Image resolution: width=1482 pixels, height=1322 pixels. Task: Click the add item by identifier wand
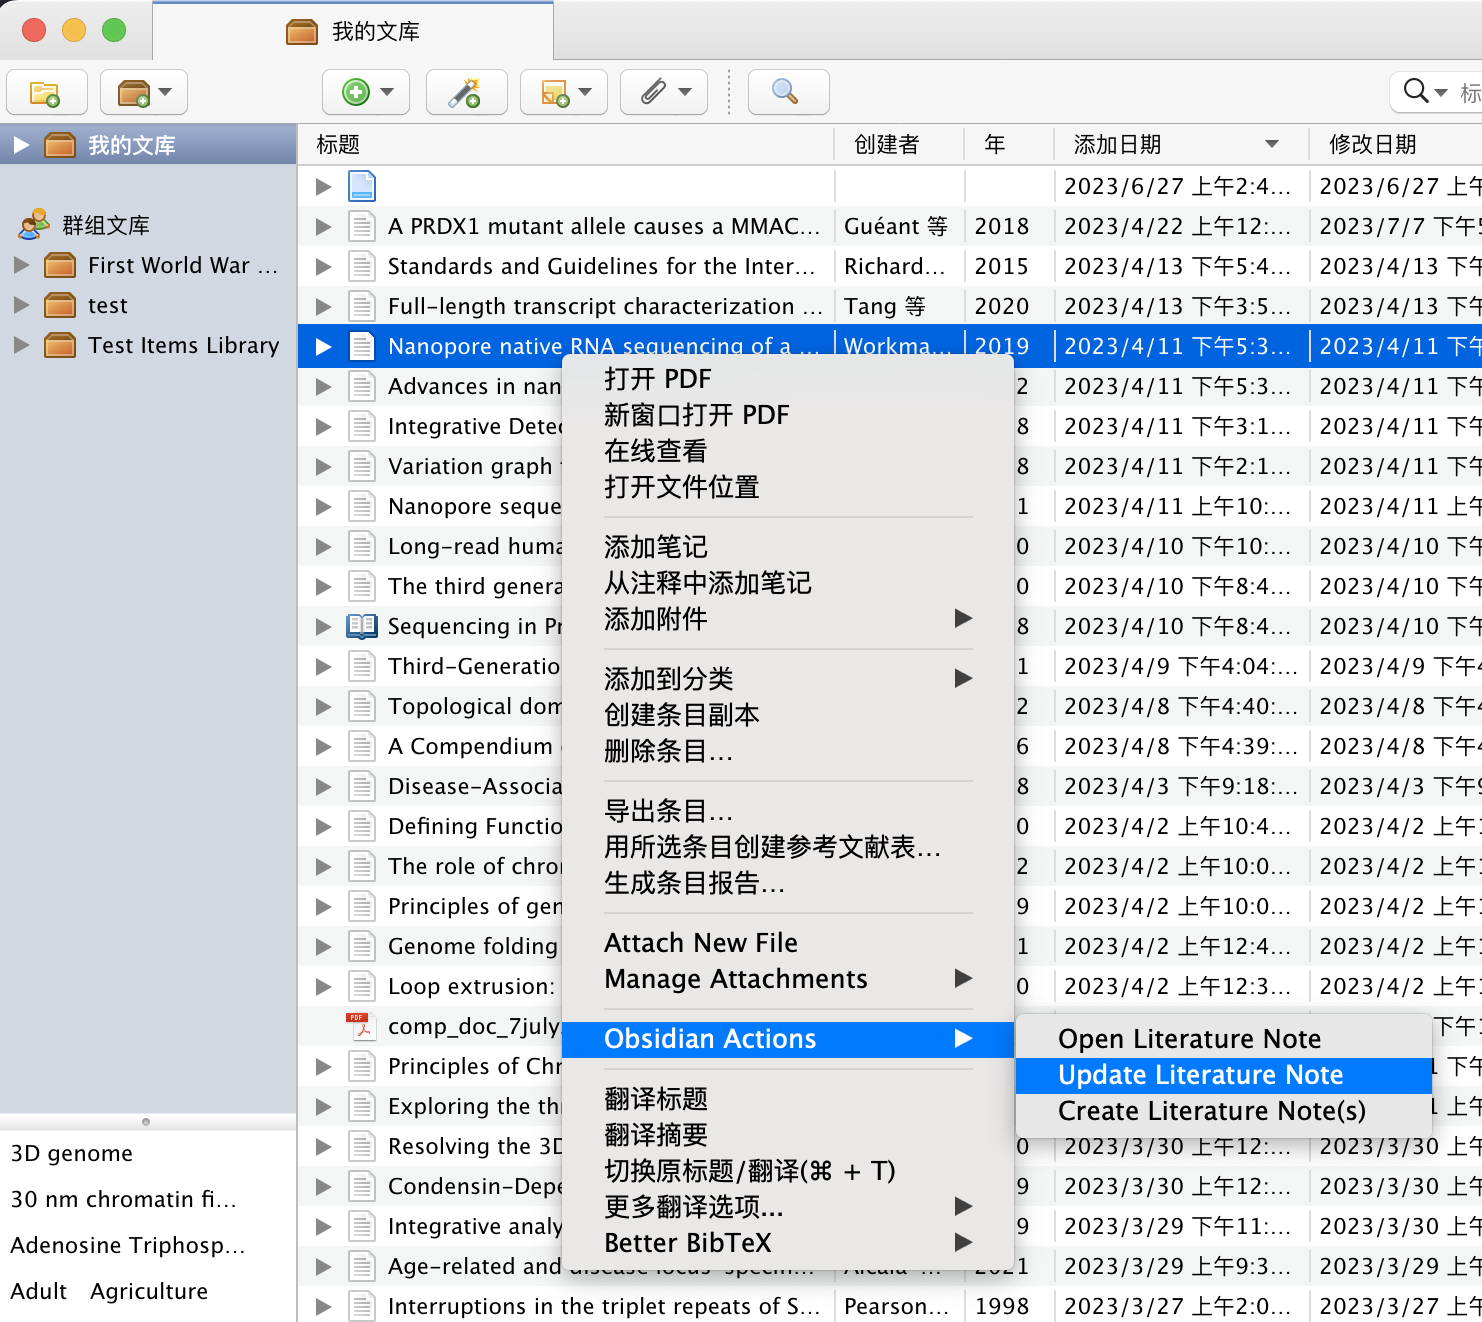pos(466,93)
